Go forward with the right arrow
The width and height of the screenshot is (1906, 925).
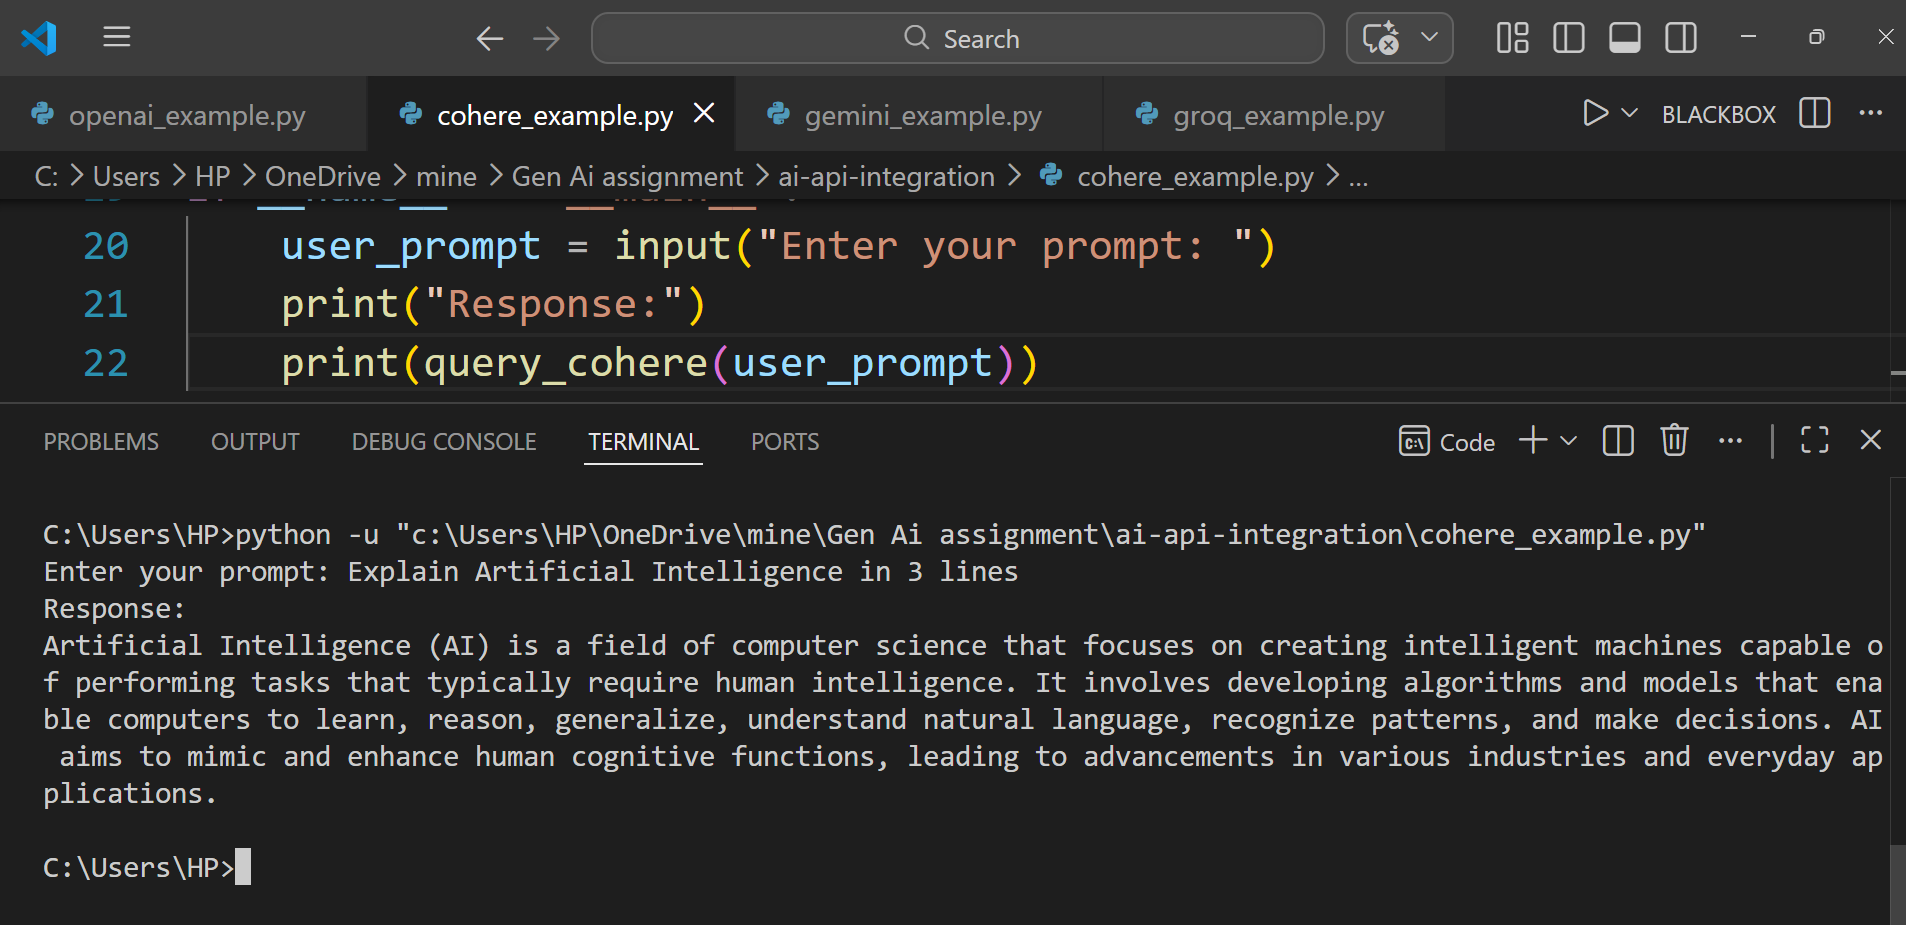(546, 39)
